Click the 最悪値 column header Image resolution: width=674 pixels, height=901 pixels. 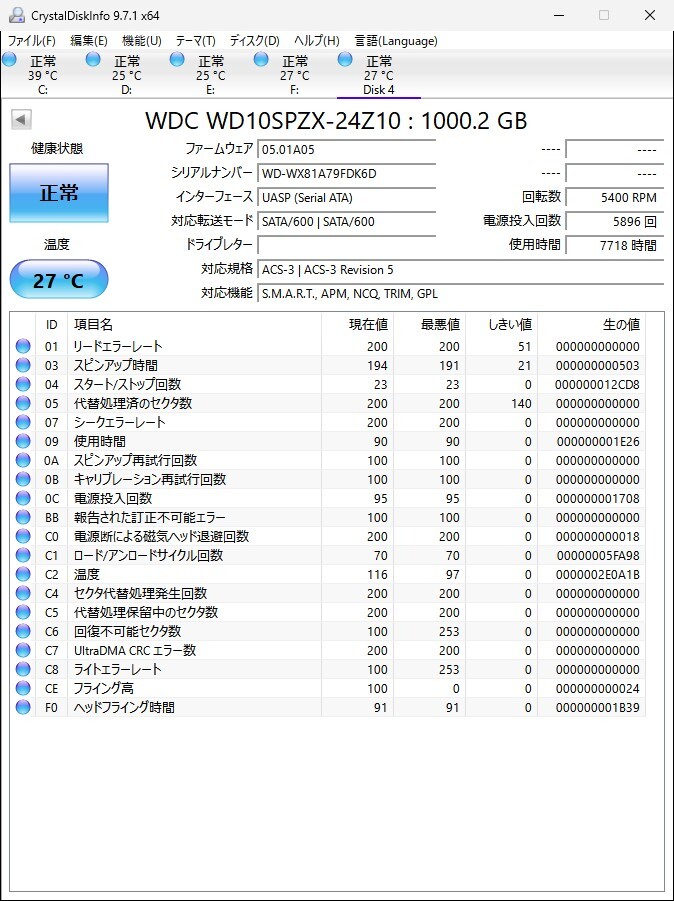[429, 325]
